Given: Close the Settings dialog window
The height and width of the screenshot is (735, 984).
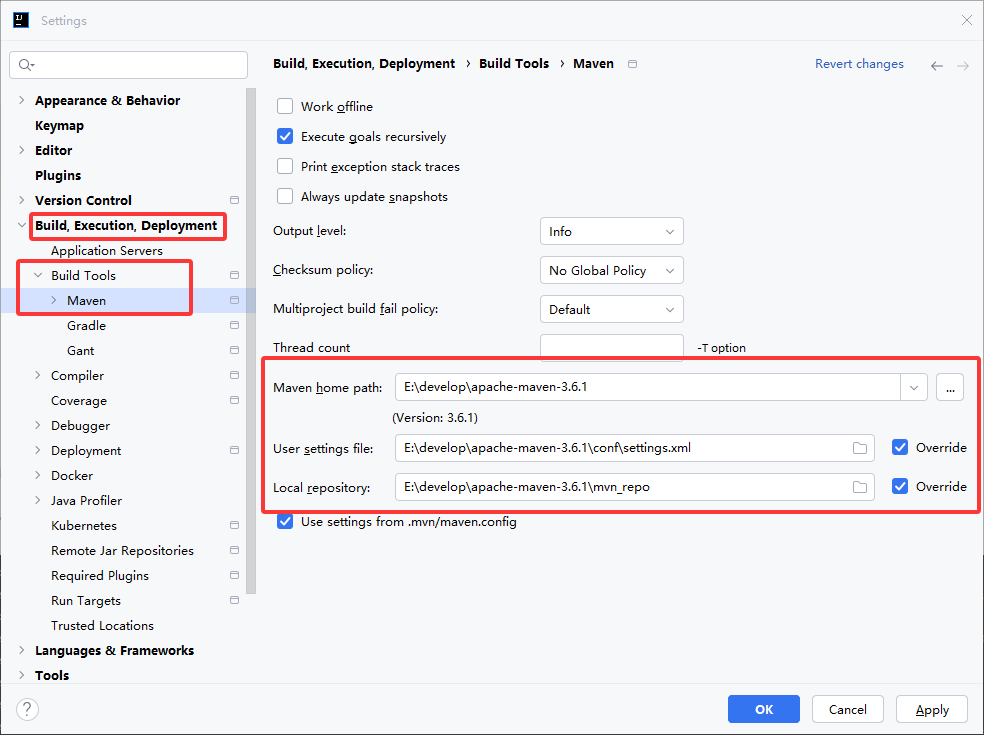Looking at the screenshot, I should pos(966,20).
